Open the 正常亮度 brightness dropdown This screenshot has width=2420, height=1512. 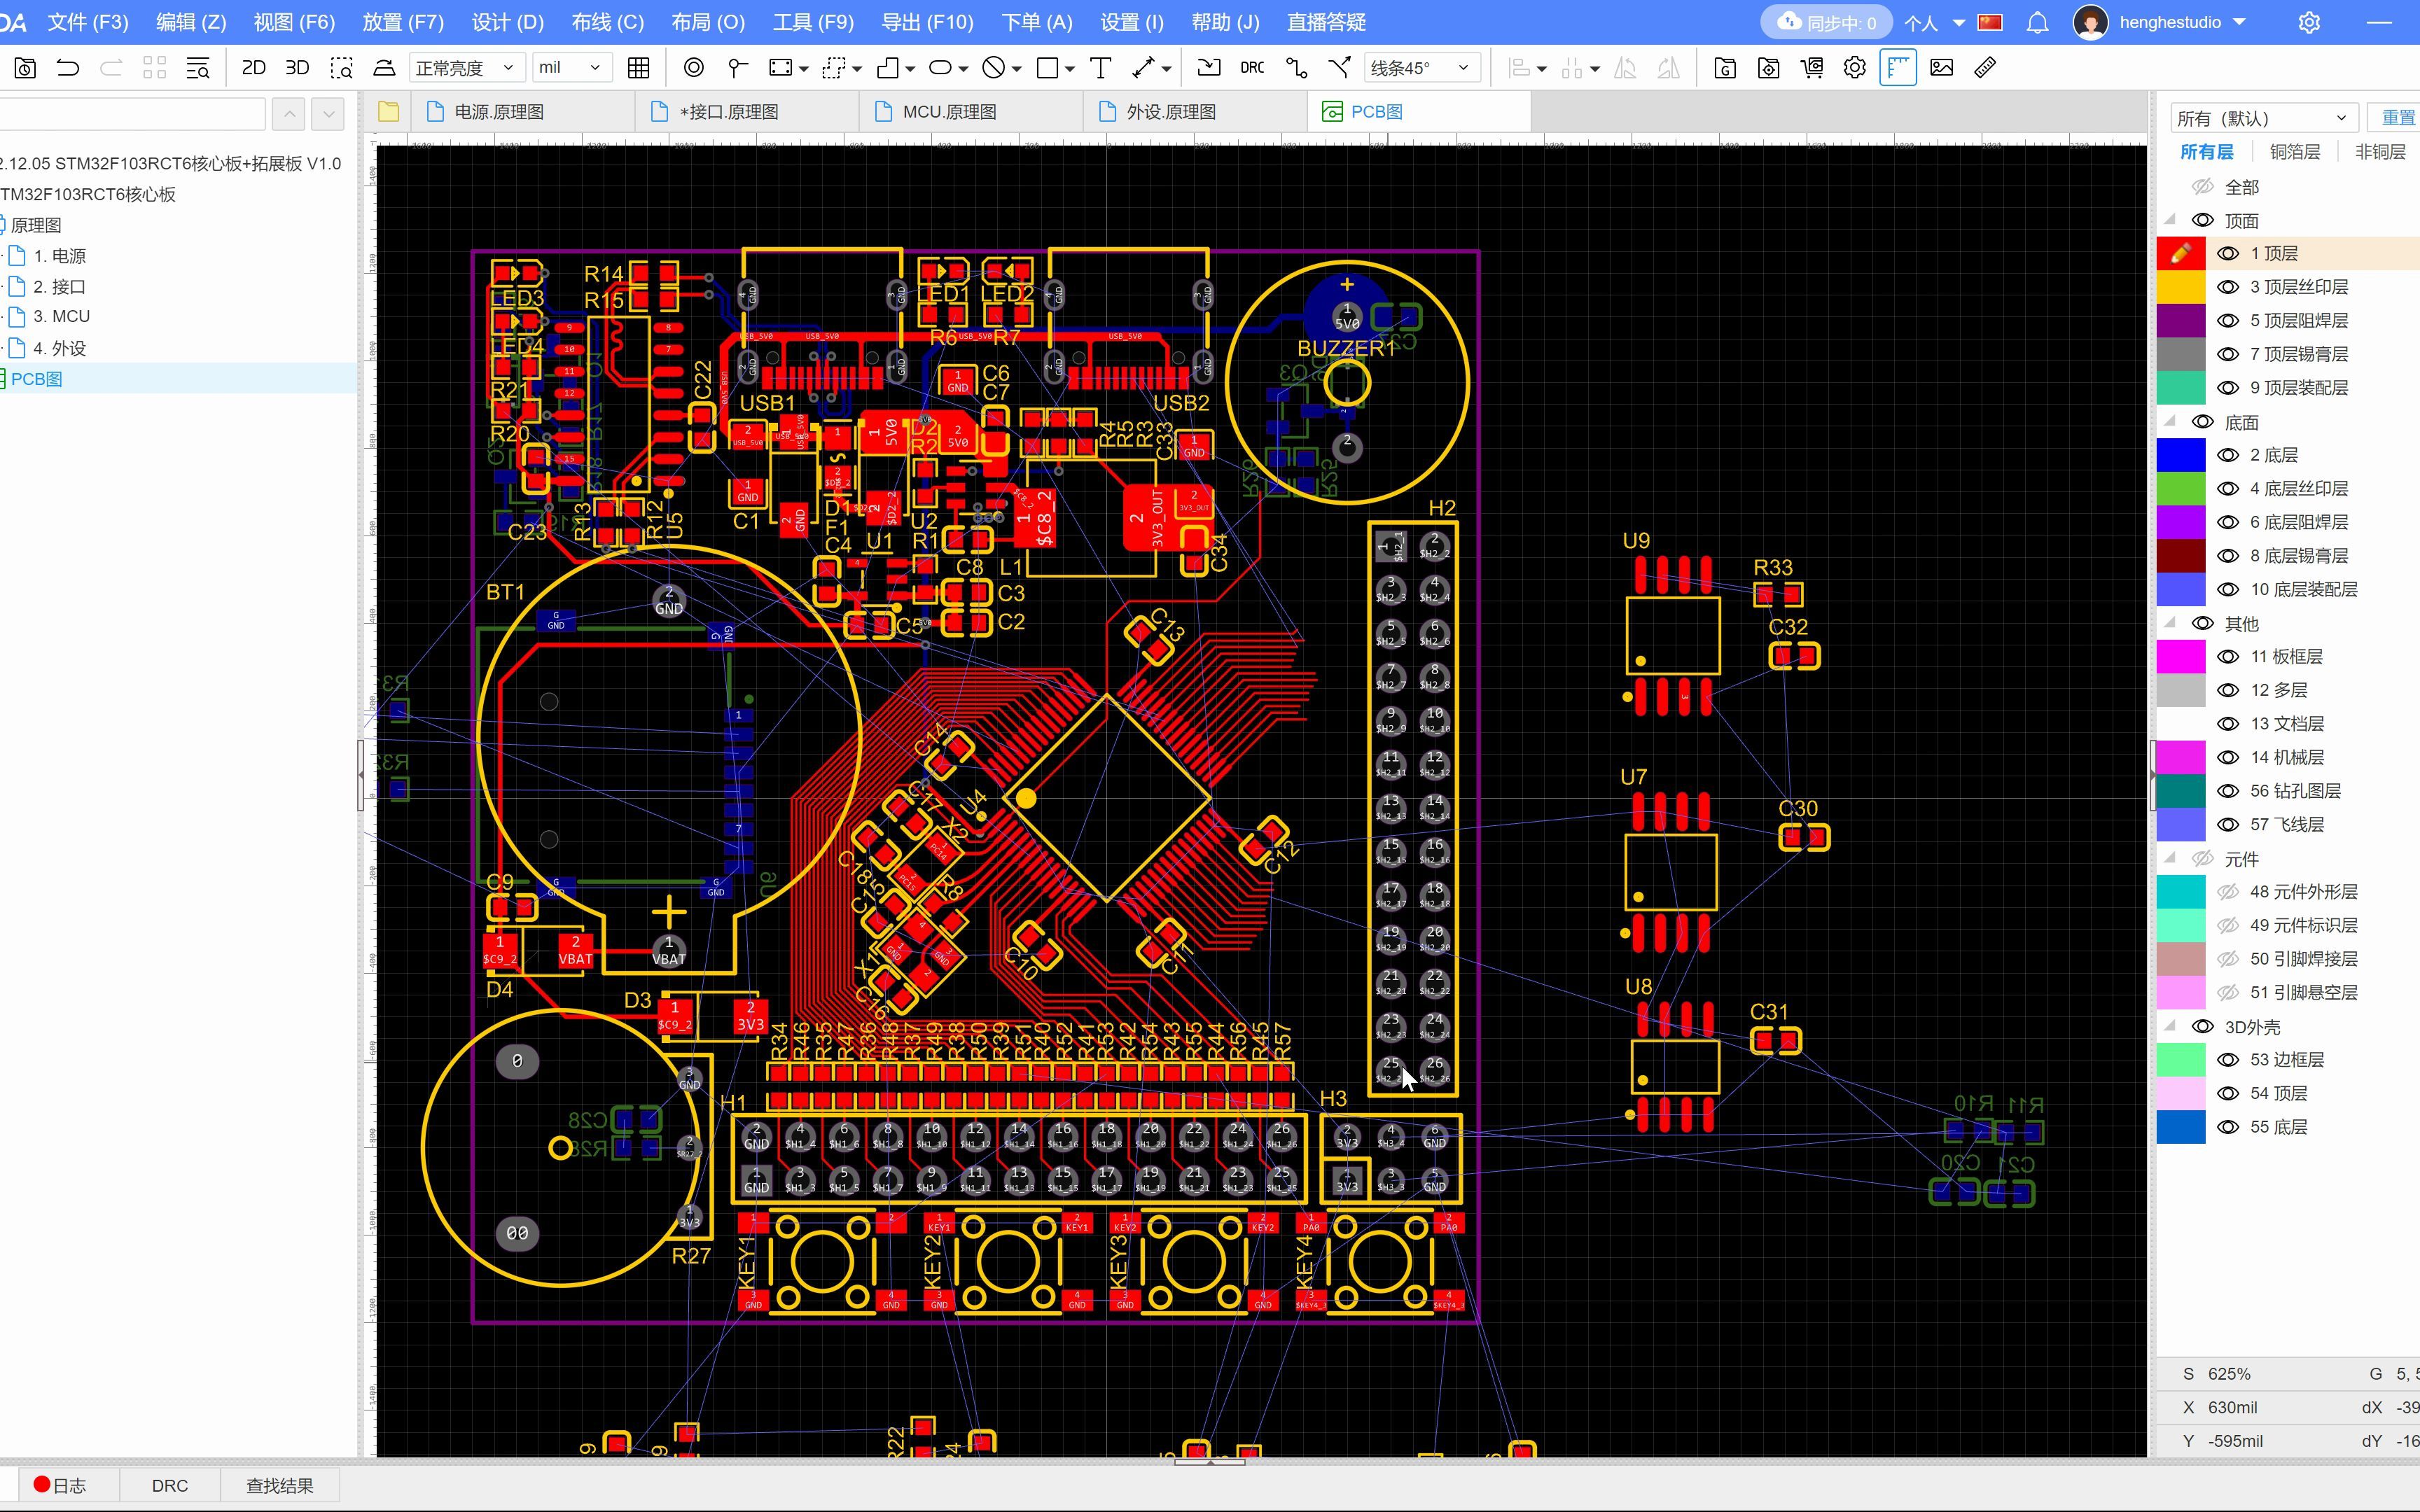point(467,67)
